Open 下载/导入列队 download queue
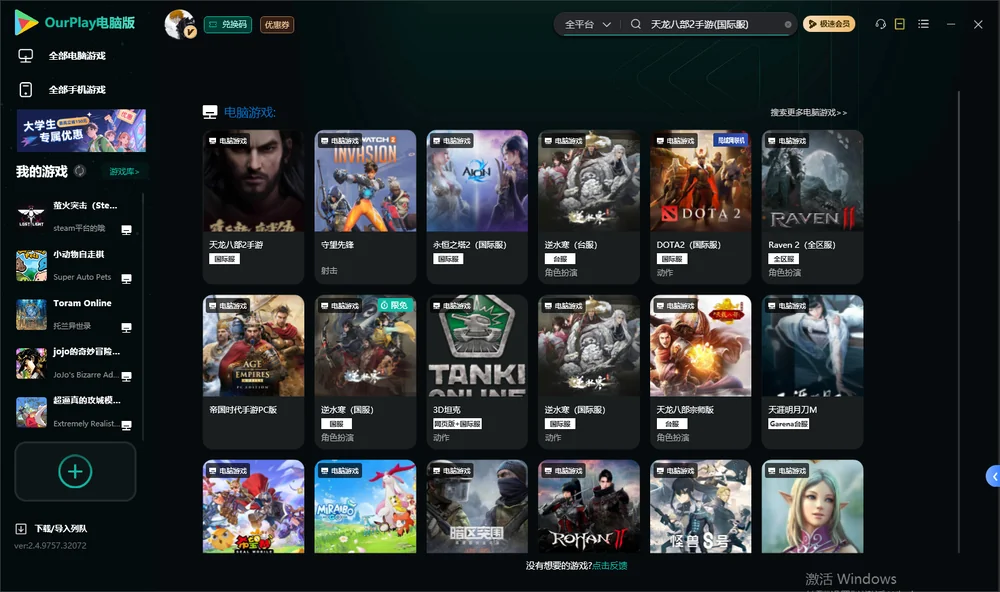Image resolution: width=1000 pixels, height=592 pixels. click(52, 529)
